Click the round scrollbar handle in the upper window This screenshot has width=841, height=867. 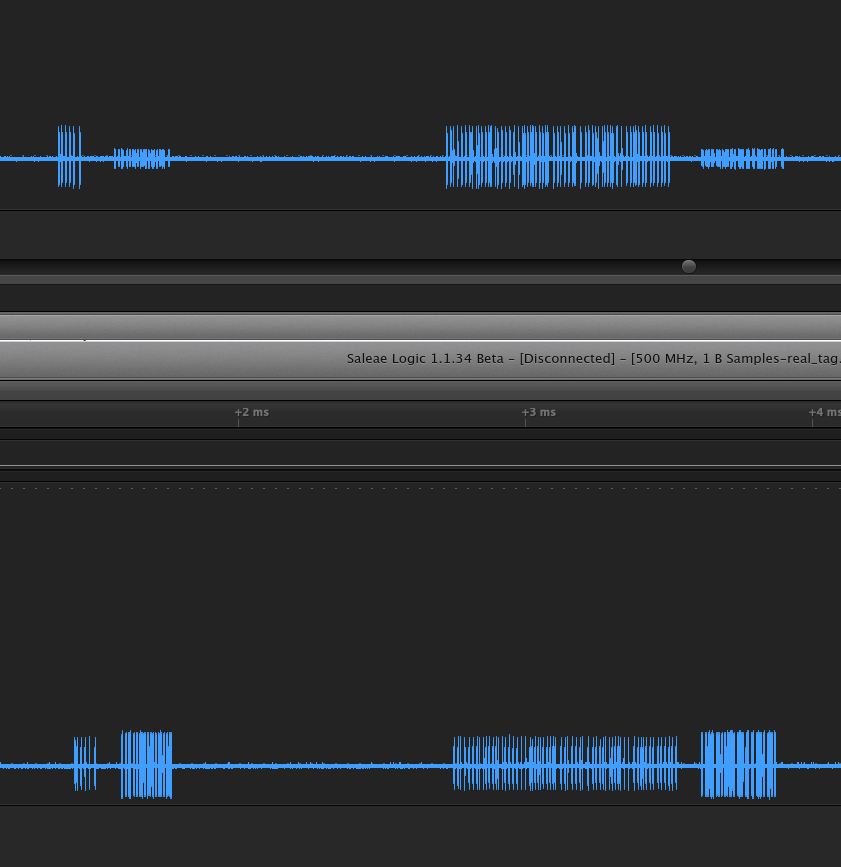click(x=688, y=267)
